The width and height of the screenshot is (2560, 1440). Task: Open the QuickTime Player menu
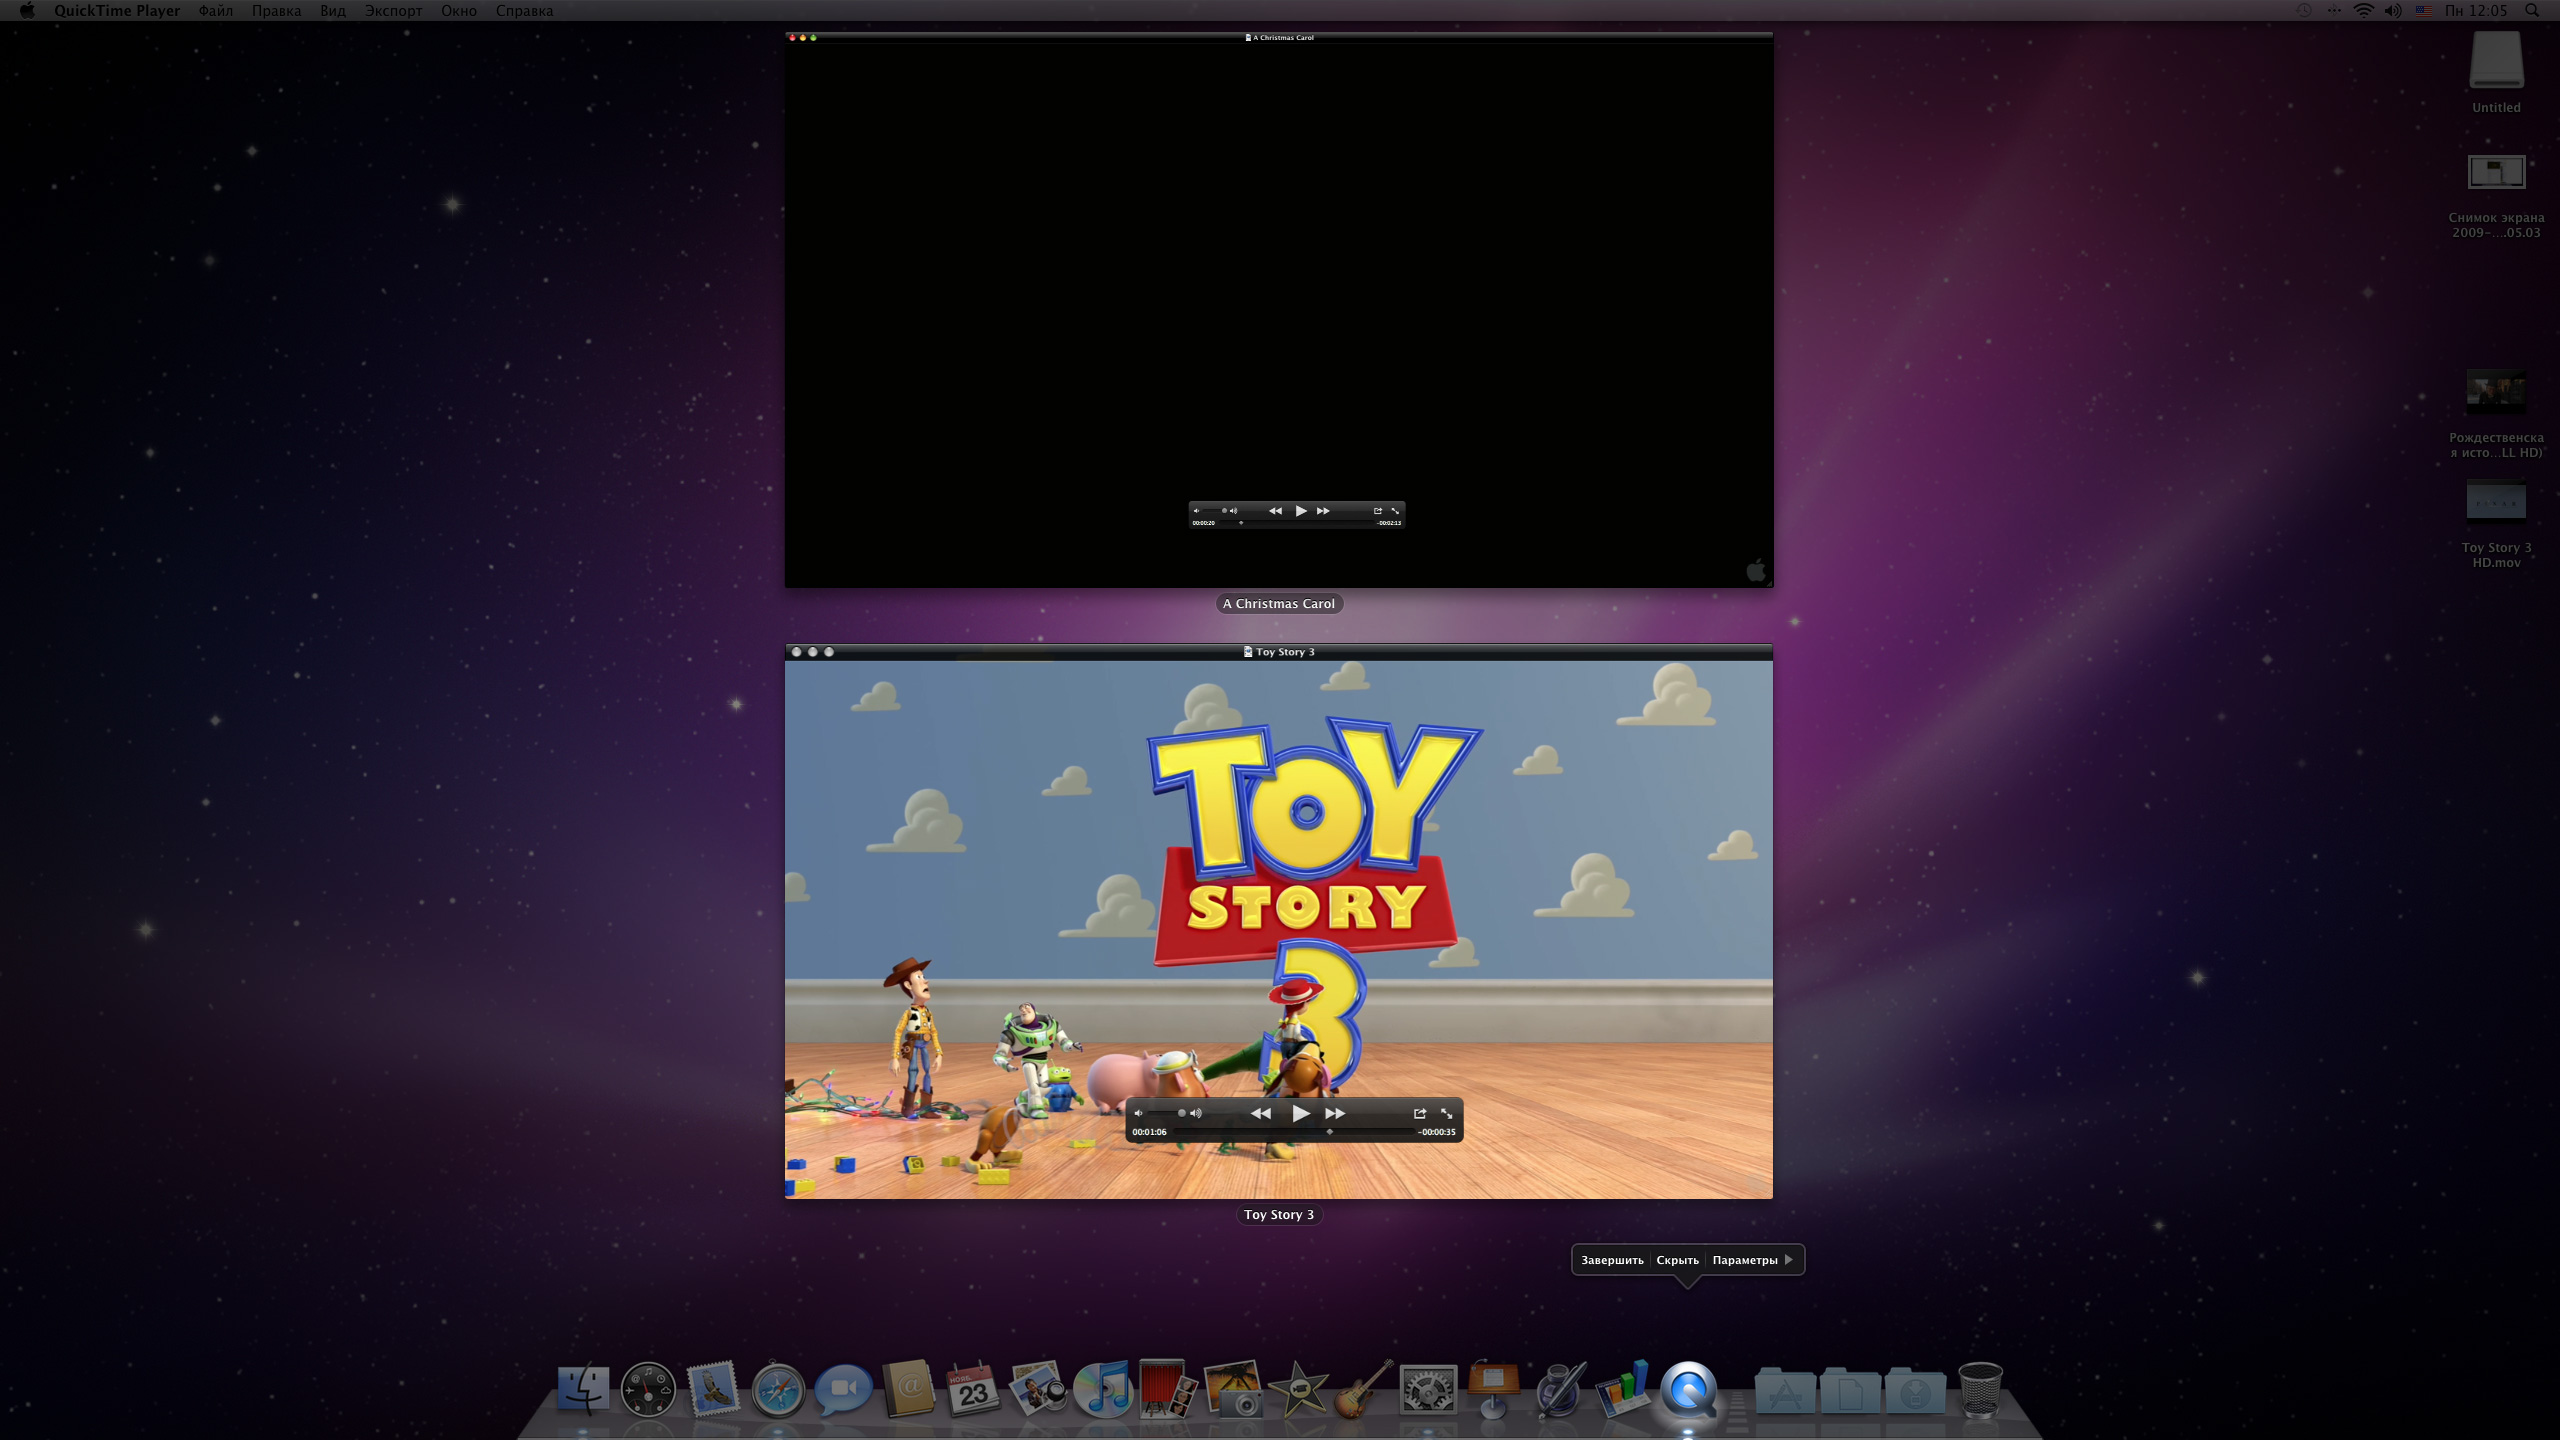coord(117,11)
